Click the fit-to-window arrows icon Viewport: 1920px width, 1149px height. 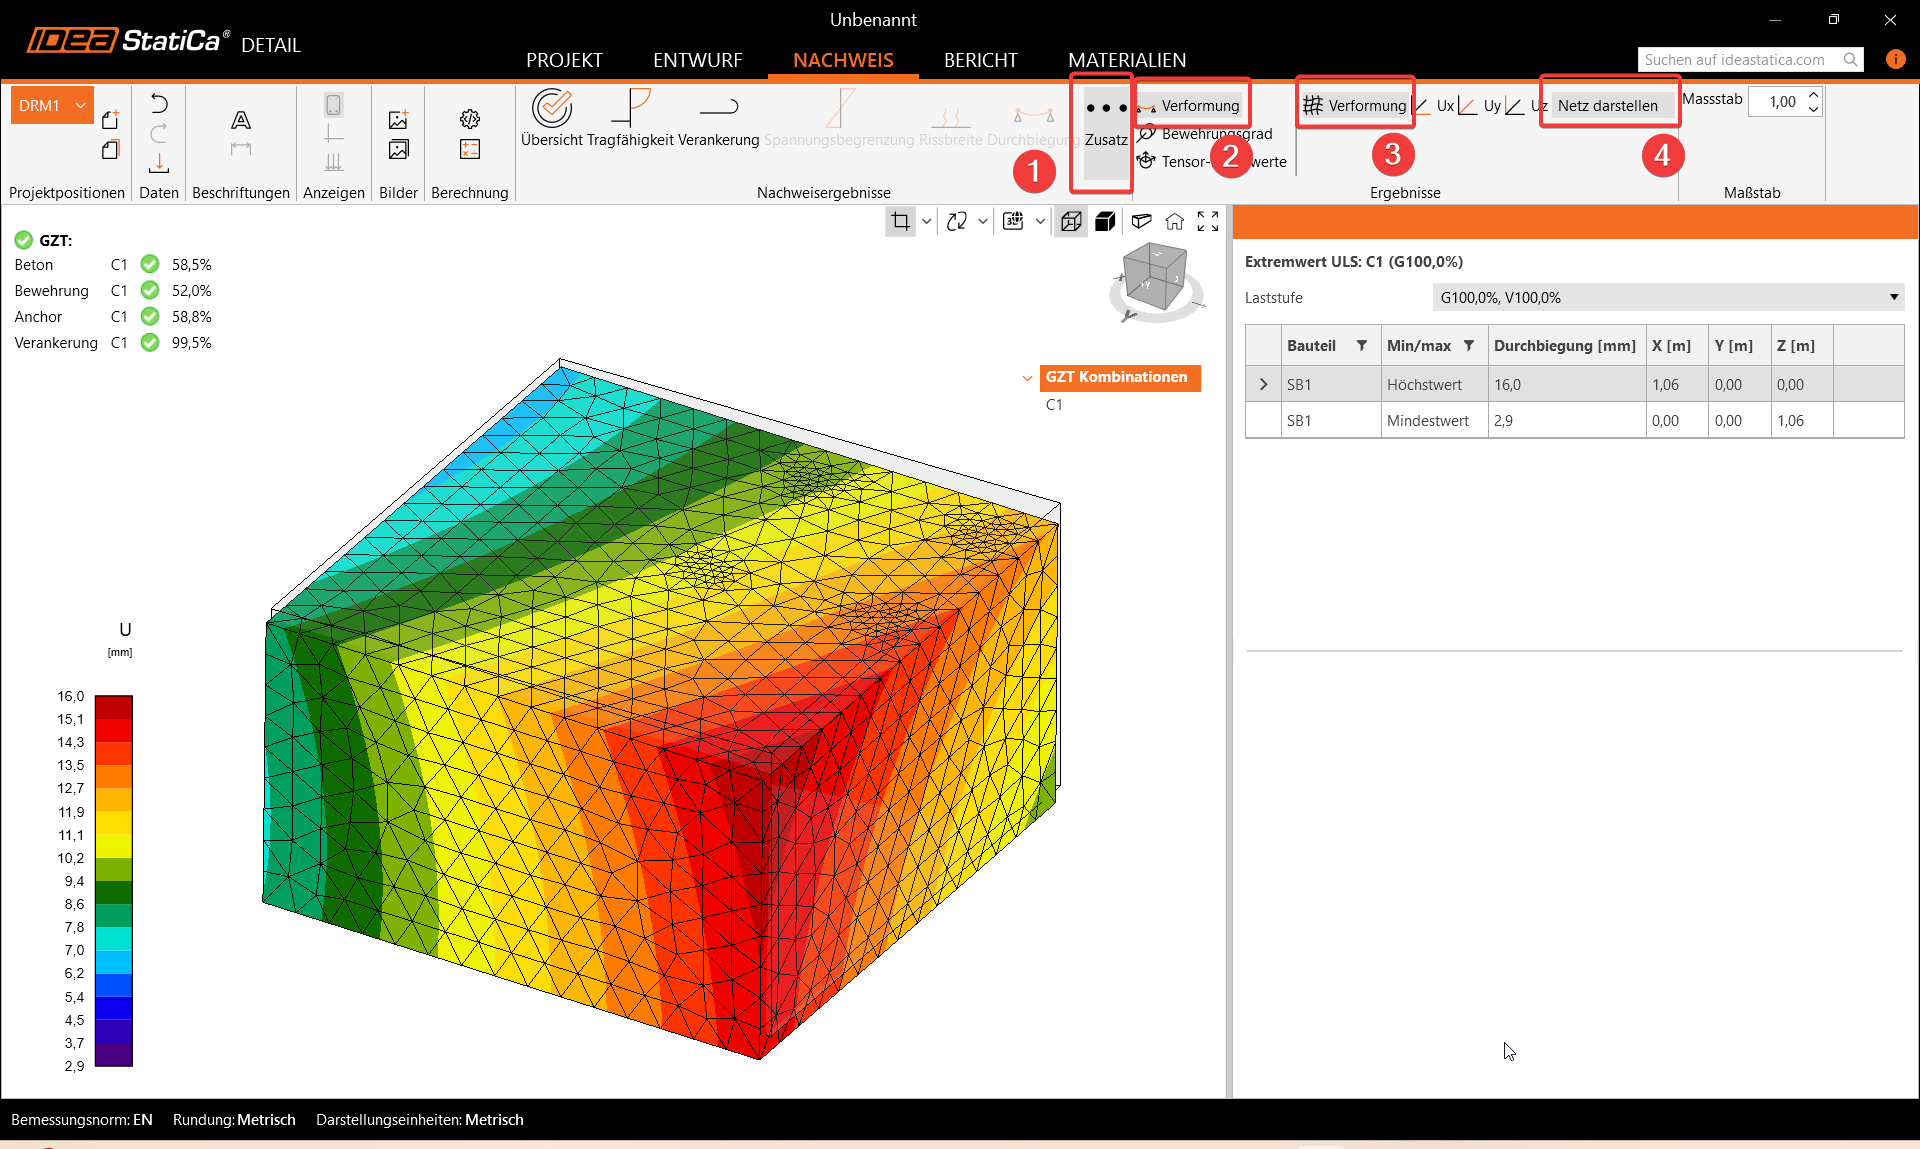[x=1208, y=222]
